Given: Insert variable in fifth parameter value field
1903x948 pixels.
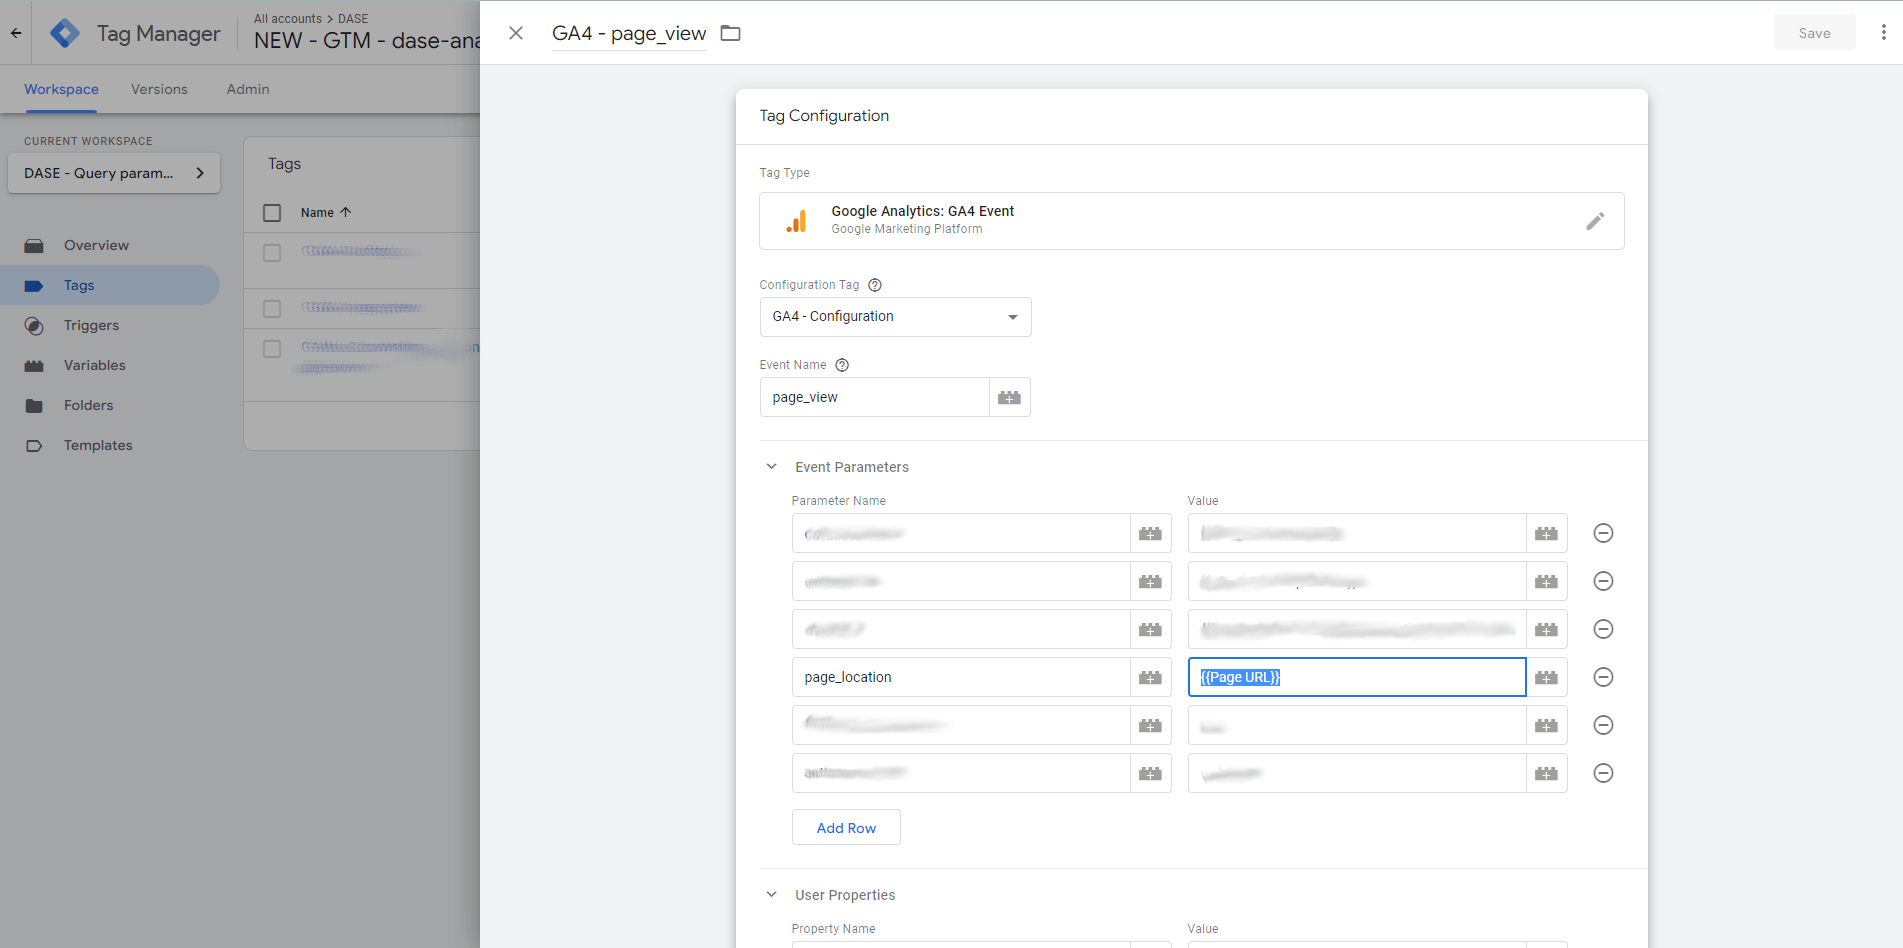Looking at the screenshot, I should (1547, 725).
